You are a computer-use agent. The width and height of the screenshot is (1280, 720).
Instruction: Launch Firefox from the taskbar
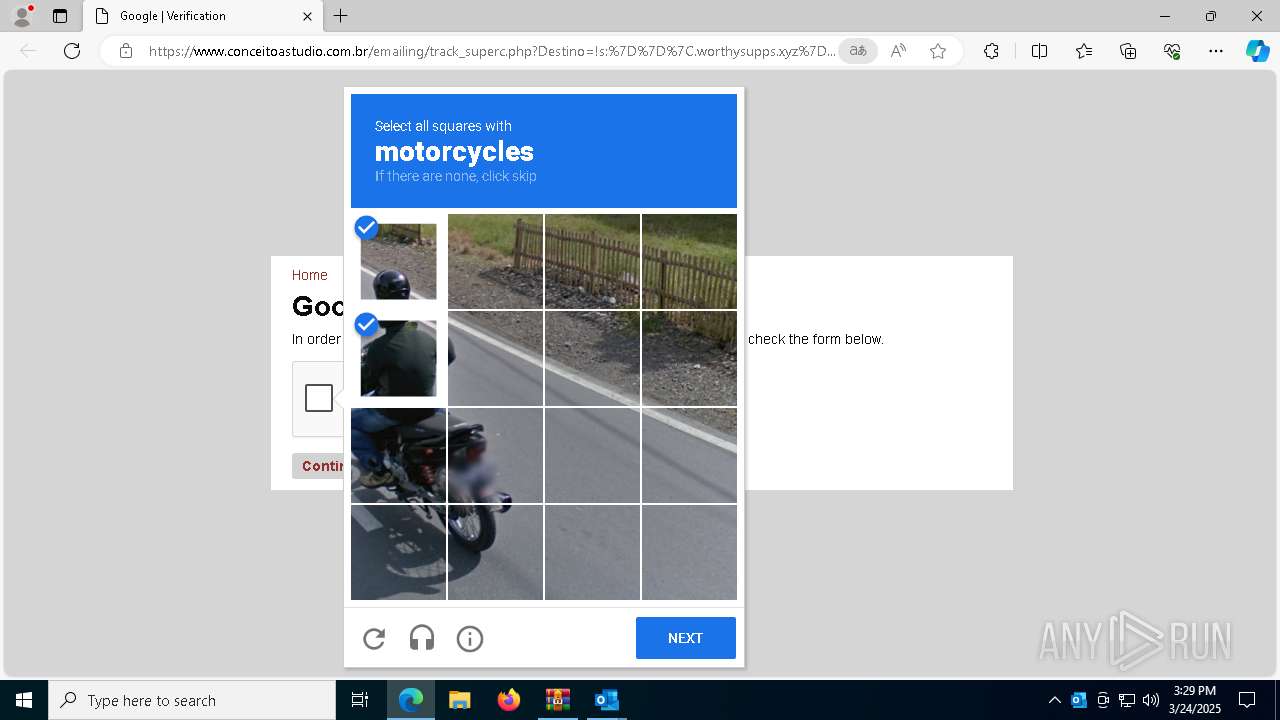(x=509, y=700)
